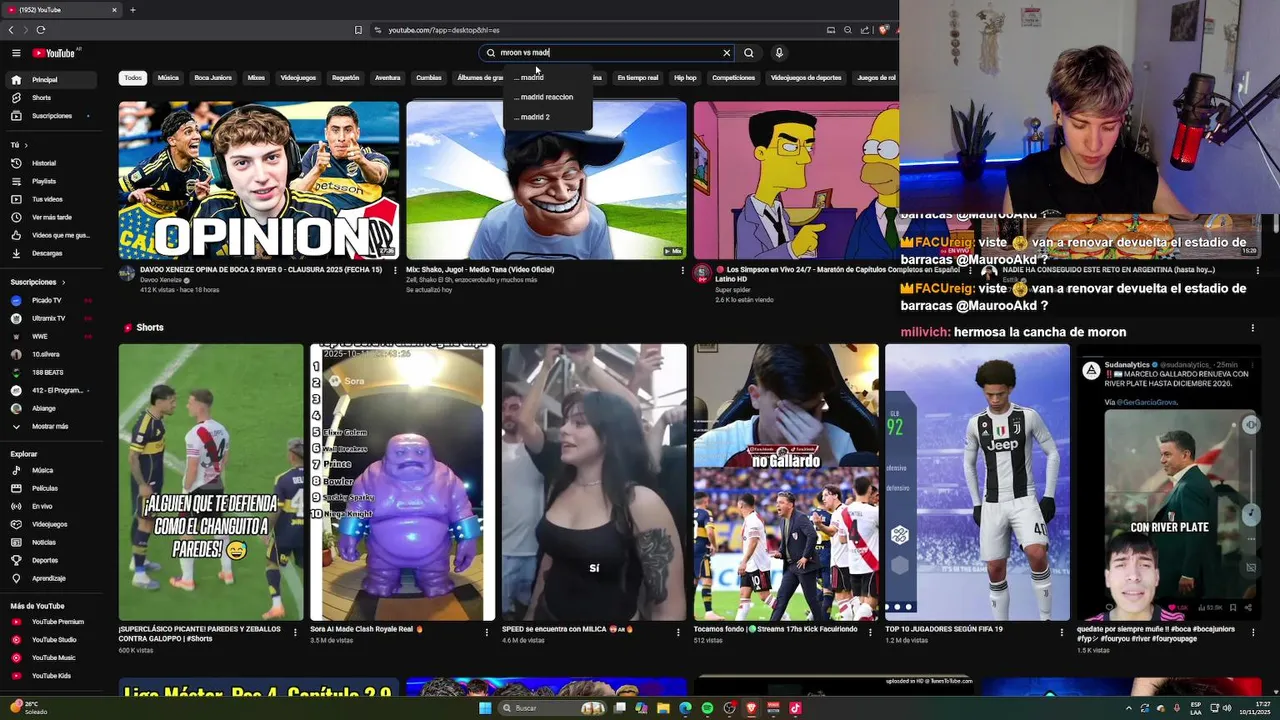Click inside the YouTube search input

point(607,53)
